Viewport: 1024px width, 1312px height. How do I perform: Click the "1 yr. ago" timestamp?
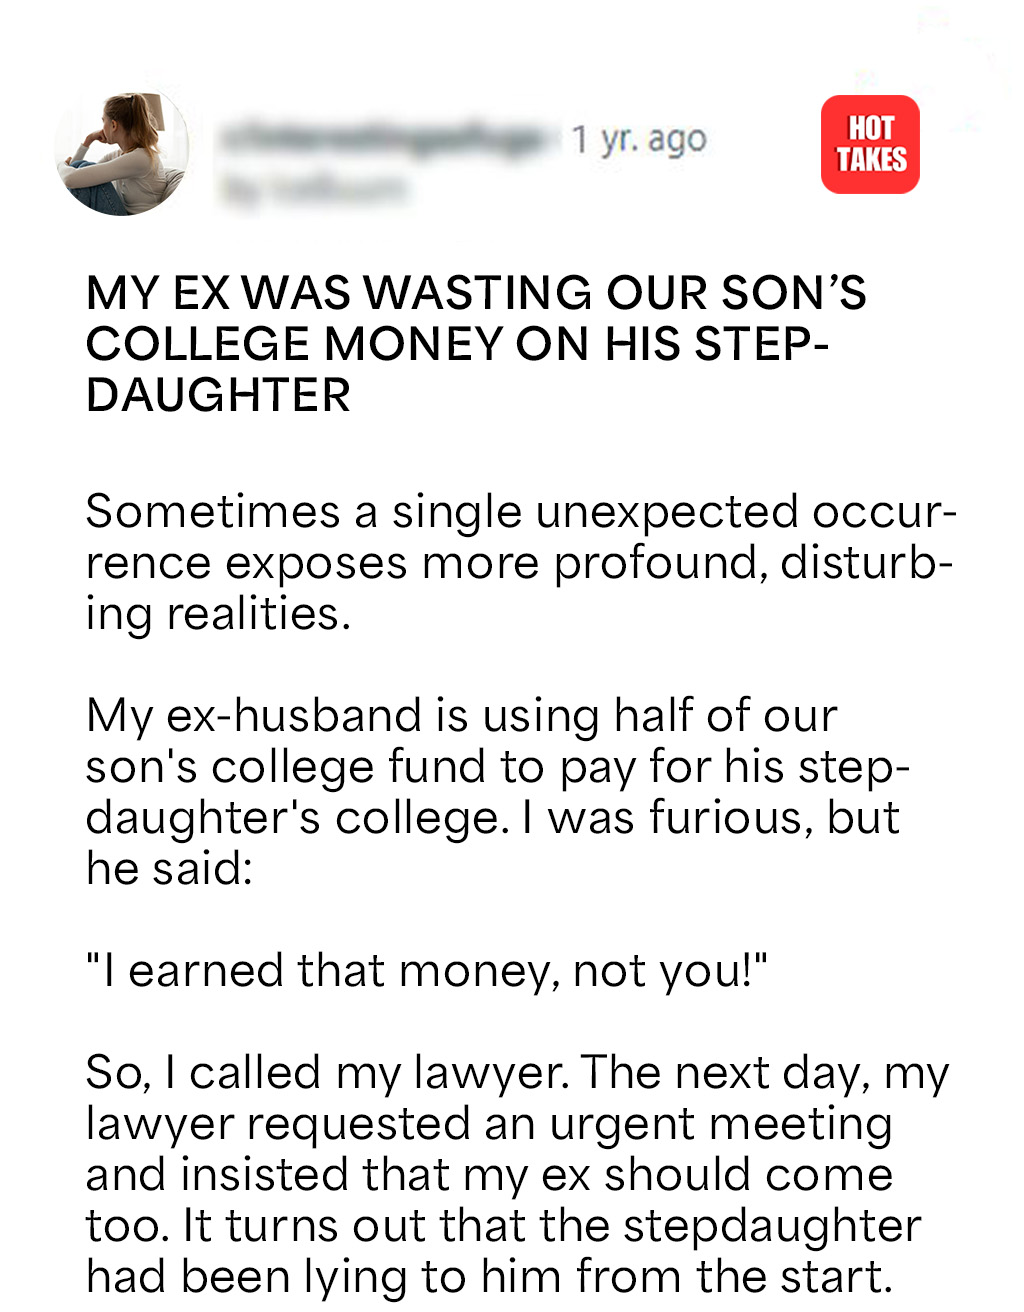(x=639, y=139)
